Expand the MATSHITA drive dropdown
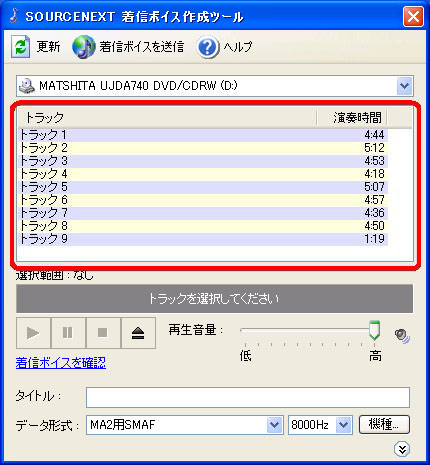 (x=405, y=86)
